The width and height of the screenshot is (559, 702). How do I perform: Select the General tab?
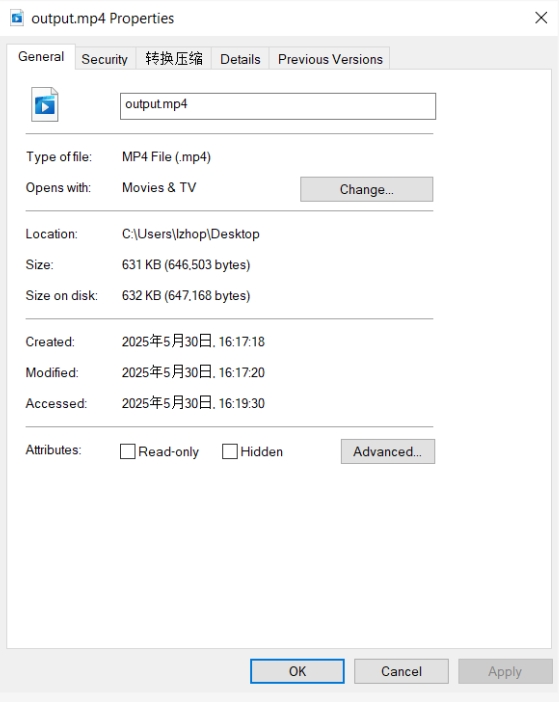(41, 57)
